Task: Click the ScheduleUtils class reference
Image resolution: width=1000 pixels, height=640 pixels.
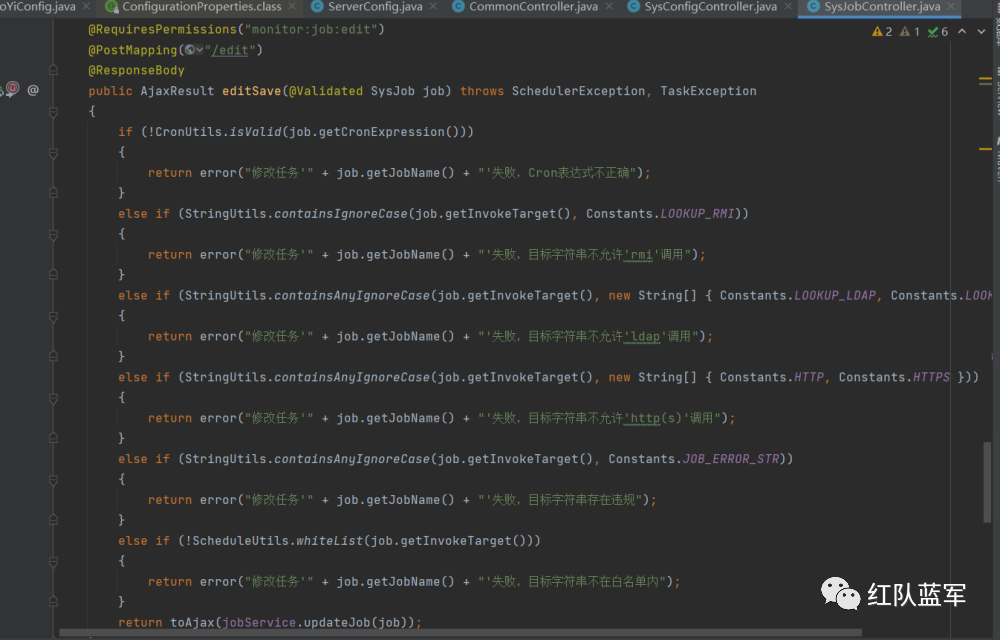Action: tap(240, 541)
